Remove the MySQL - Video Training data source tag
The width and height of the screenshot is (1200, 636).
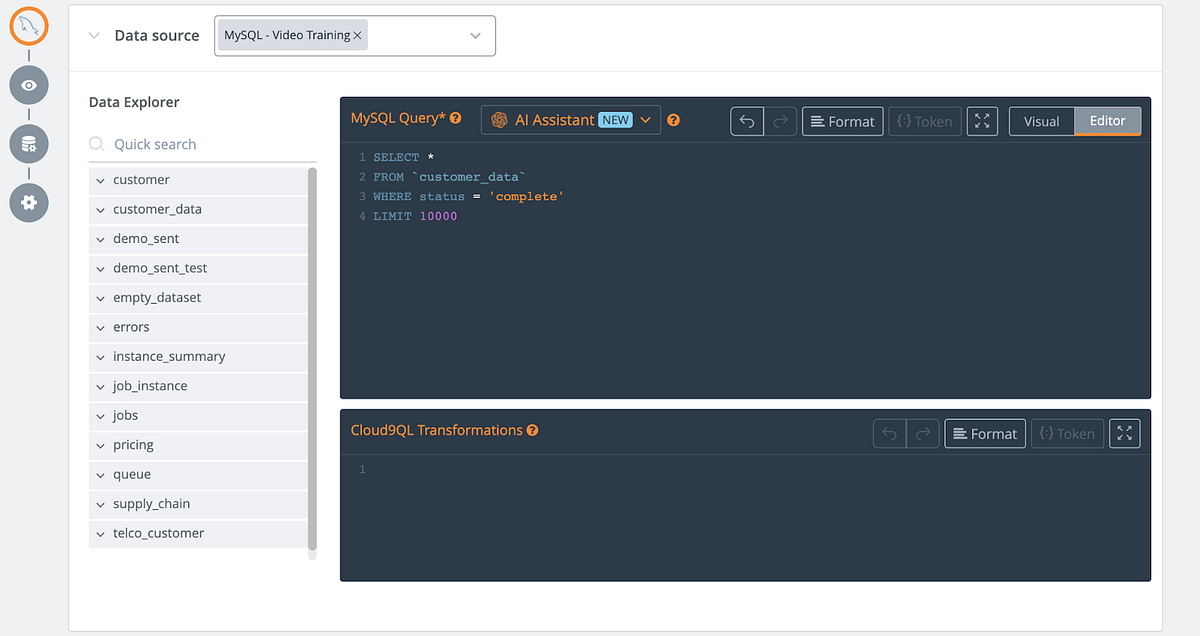coord(357,33)
